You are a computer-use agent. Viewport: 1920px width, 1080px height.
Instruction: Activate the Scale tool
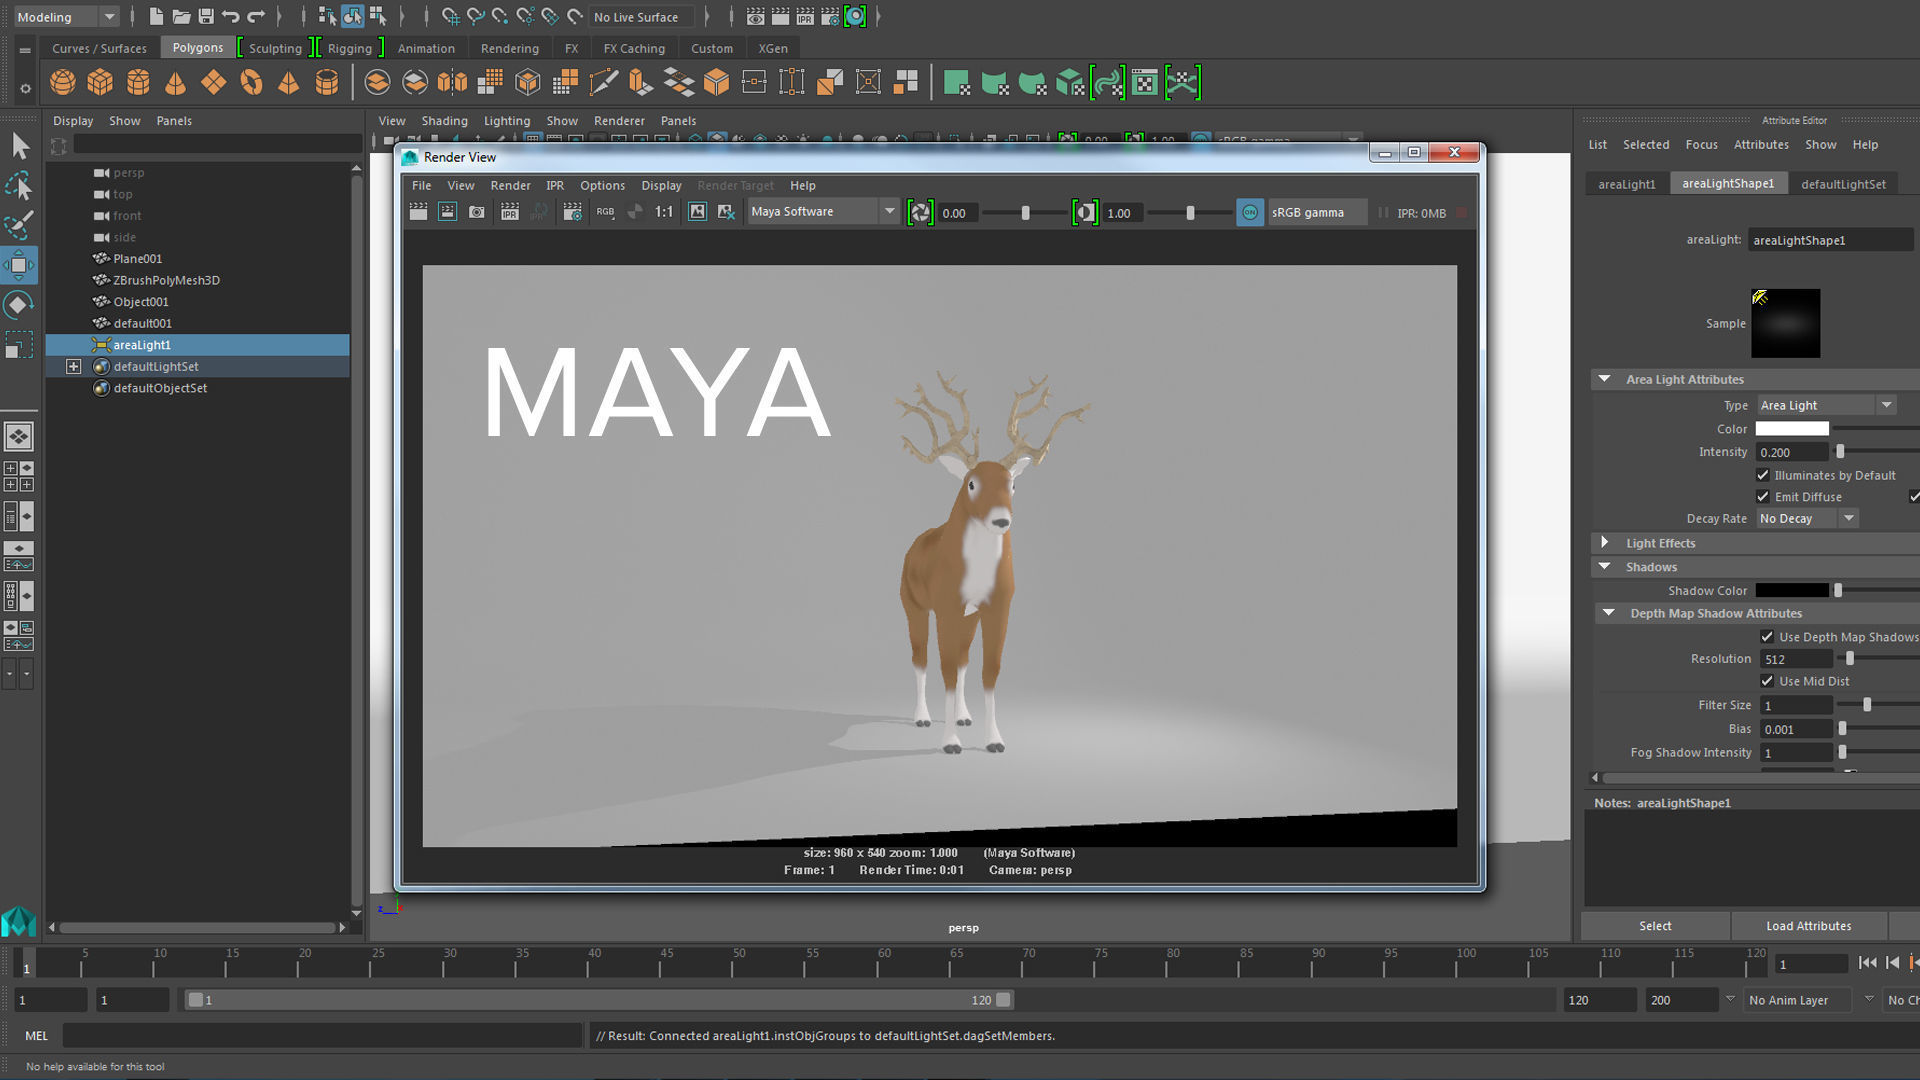[x=19, y=344]
